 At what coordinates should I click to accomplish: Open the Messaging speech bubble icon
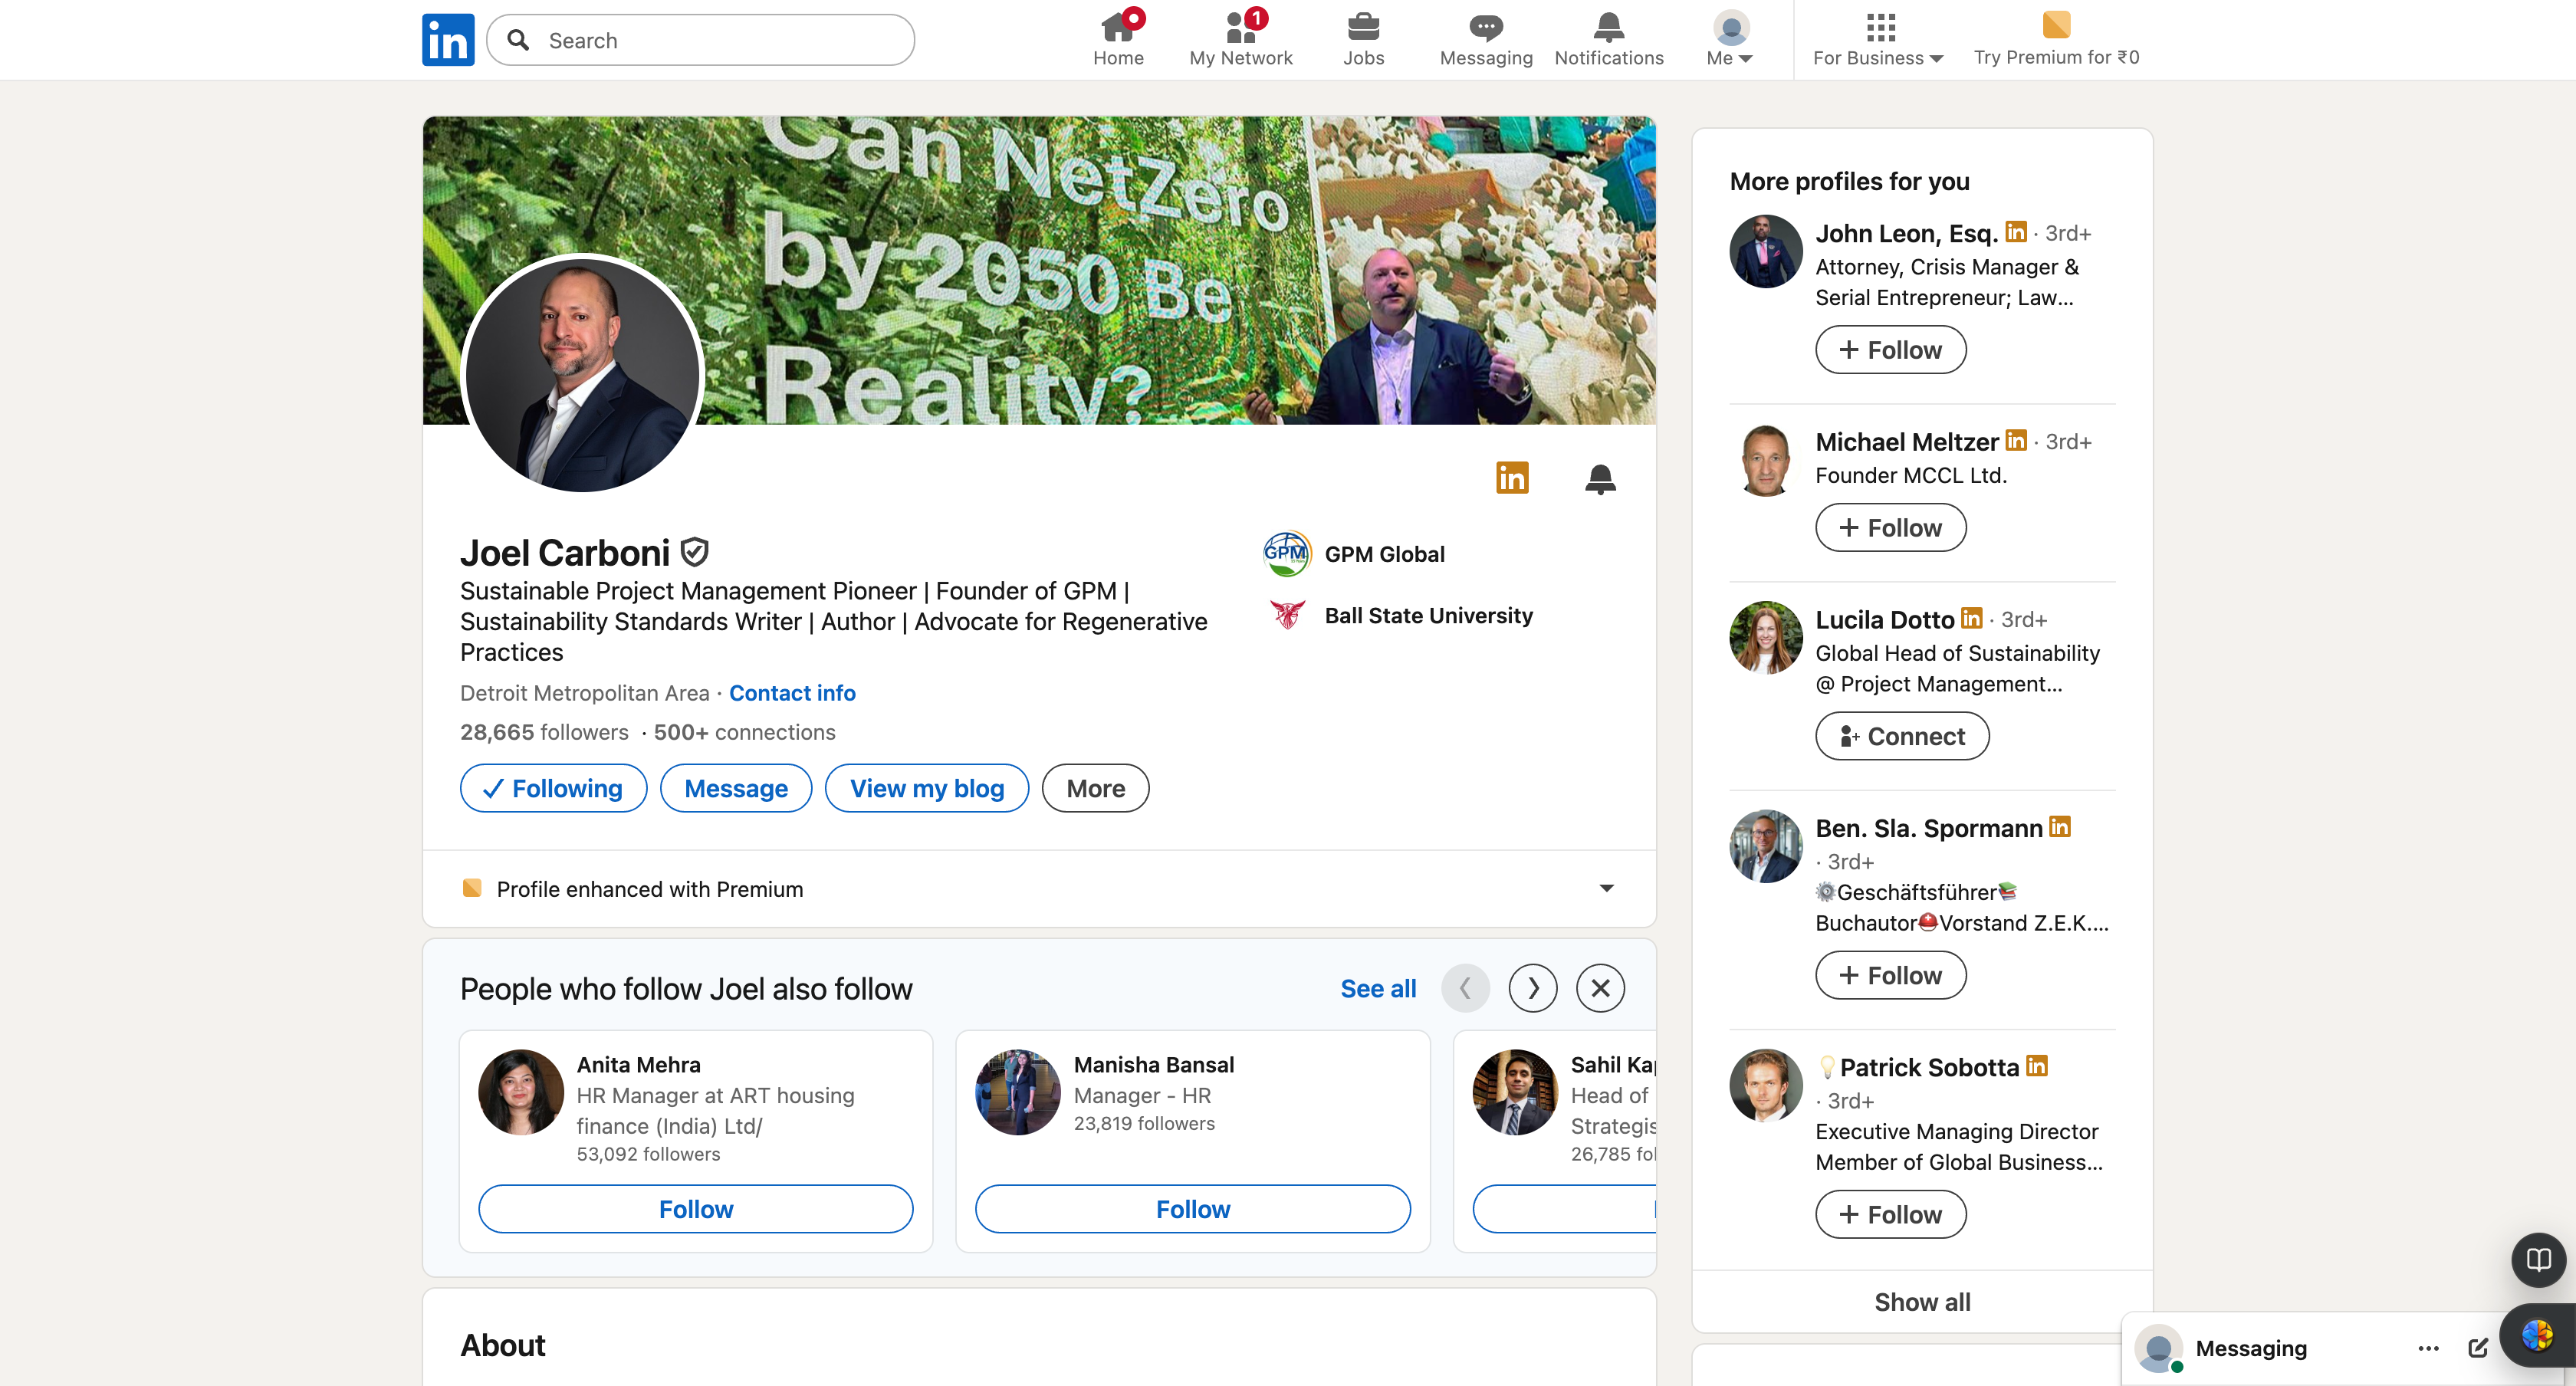(1485, 38)
